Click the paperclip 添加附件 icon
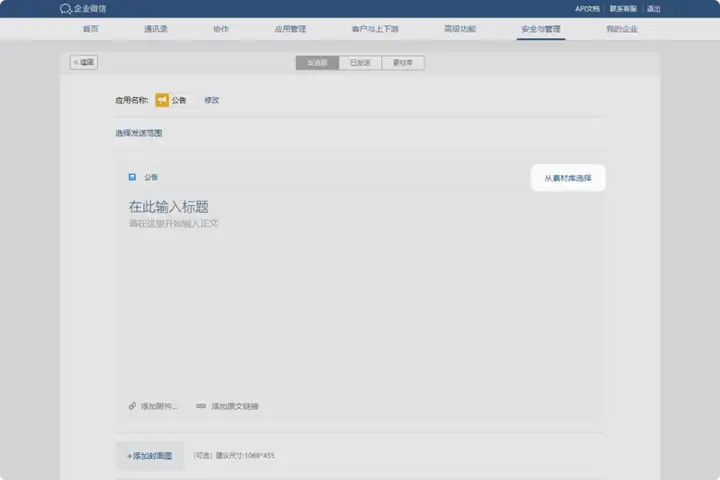Image resolution: width=720 pixels, height=480 pixels. 132,406
